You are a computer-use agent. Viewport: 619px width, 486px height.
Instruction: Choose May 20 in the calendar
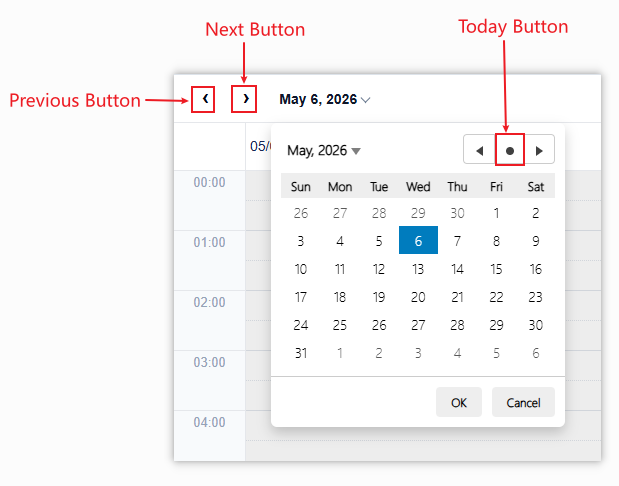click(418, 297)
